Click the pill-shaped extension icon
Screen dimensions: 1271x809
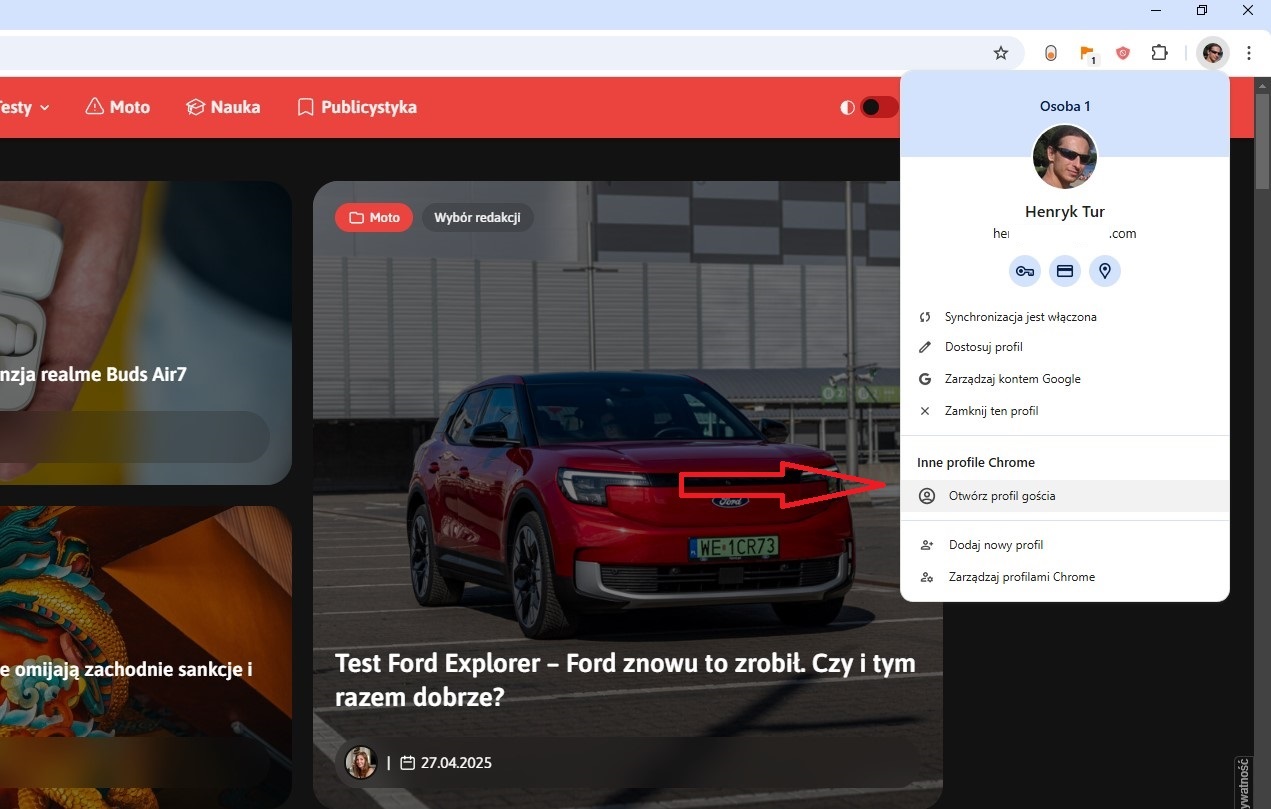[x=1050, y=52]
